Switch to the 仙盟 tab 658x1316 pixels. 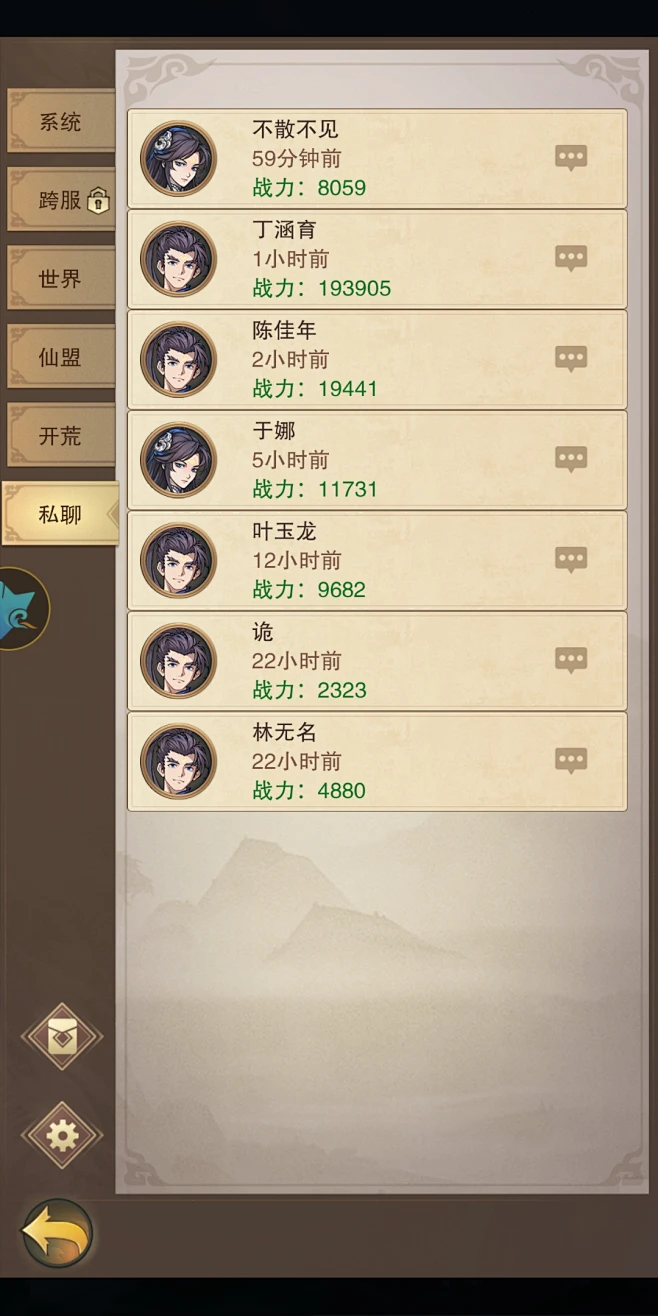(x=60, y=357)
